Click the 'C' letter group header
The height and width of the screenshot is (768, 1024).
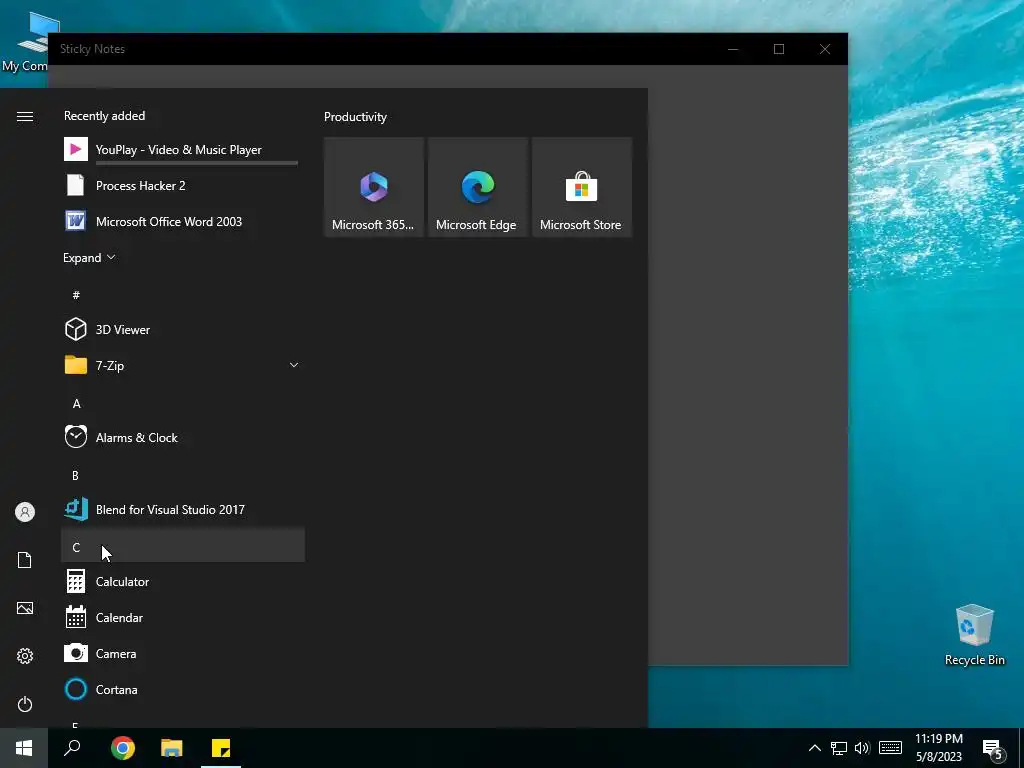pos(183,547)
